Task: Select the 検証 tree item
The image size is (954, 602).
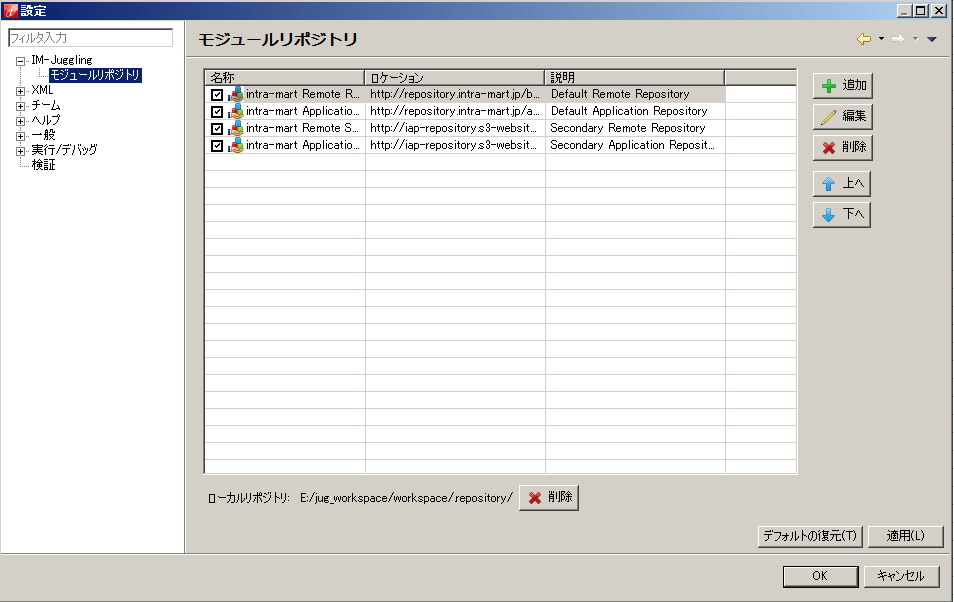Action: [43, 165]
